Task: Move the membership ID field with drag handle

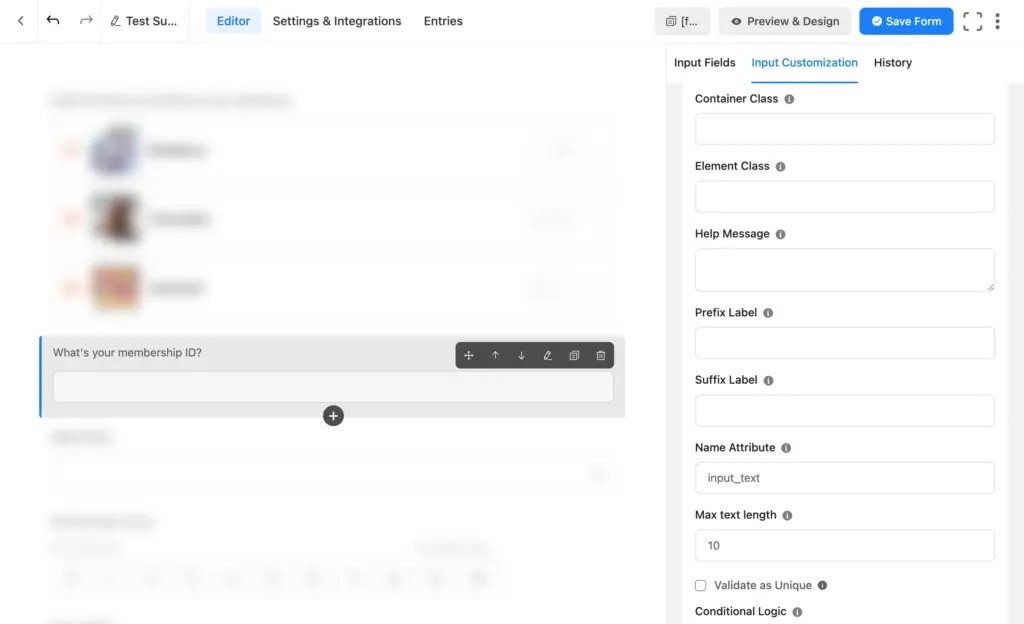Action: (x=468, y=356)
